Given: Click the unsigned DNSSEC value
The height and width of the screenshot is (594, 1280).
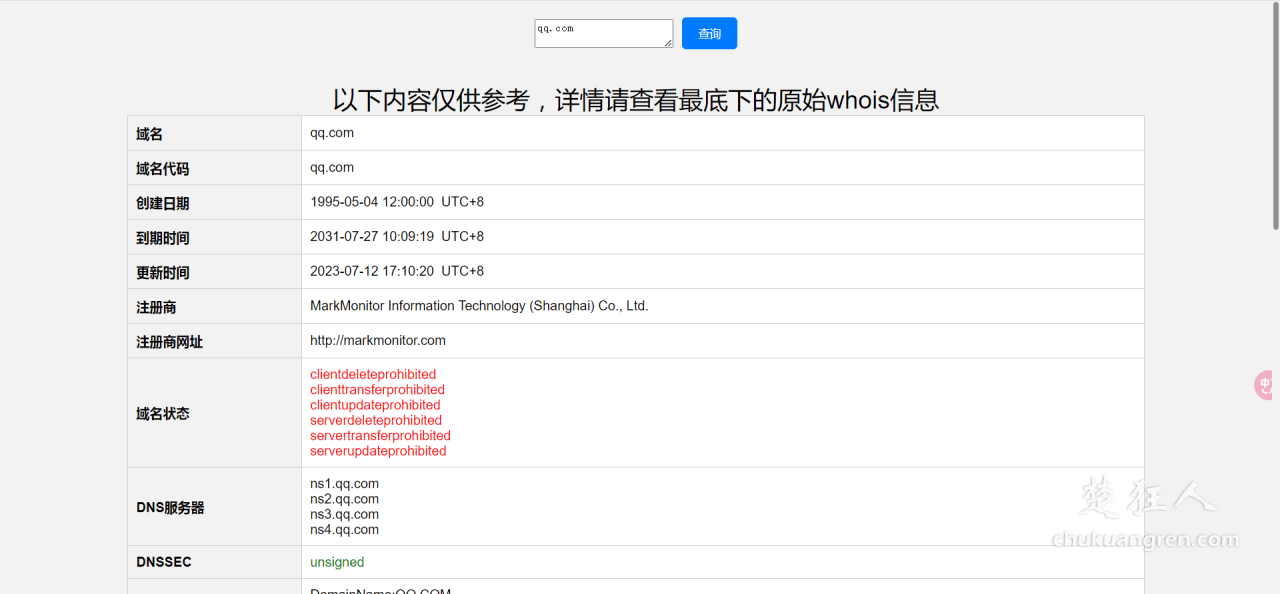Looking at the screenshot, I should tap(336, 562).
